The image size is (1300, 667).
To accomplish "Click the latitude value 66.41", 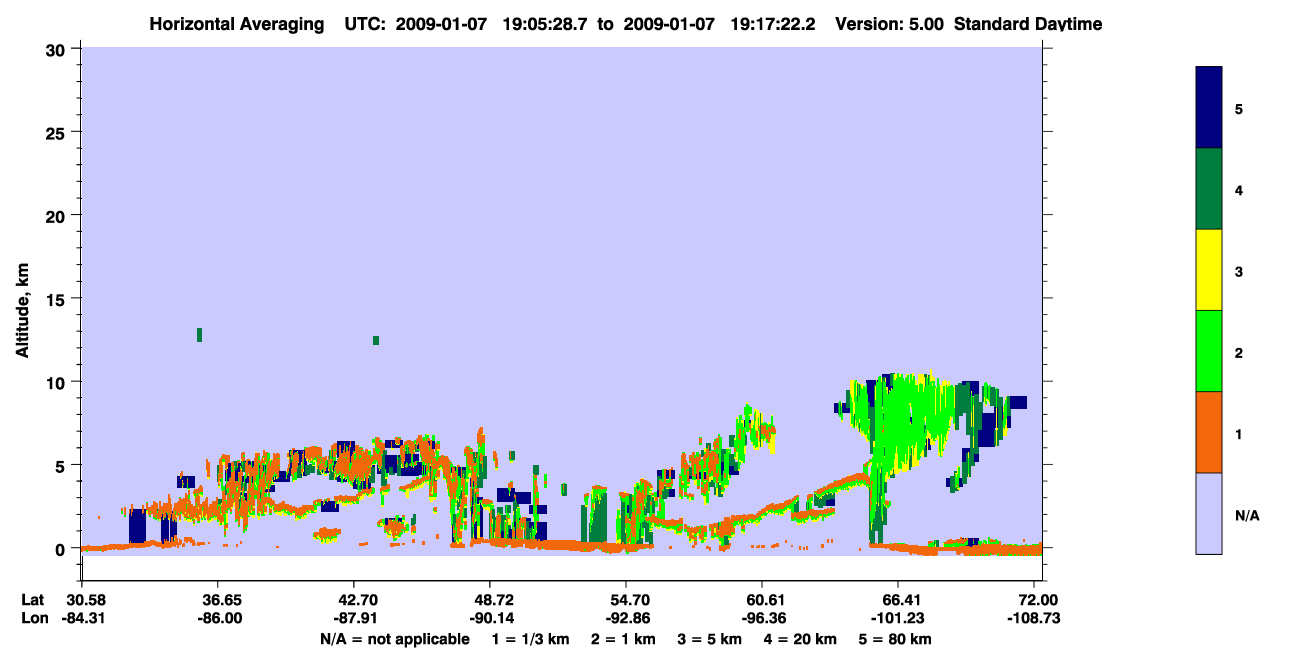I will coord(899,599).
